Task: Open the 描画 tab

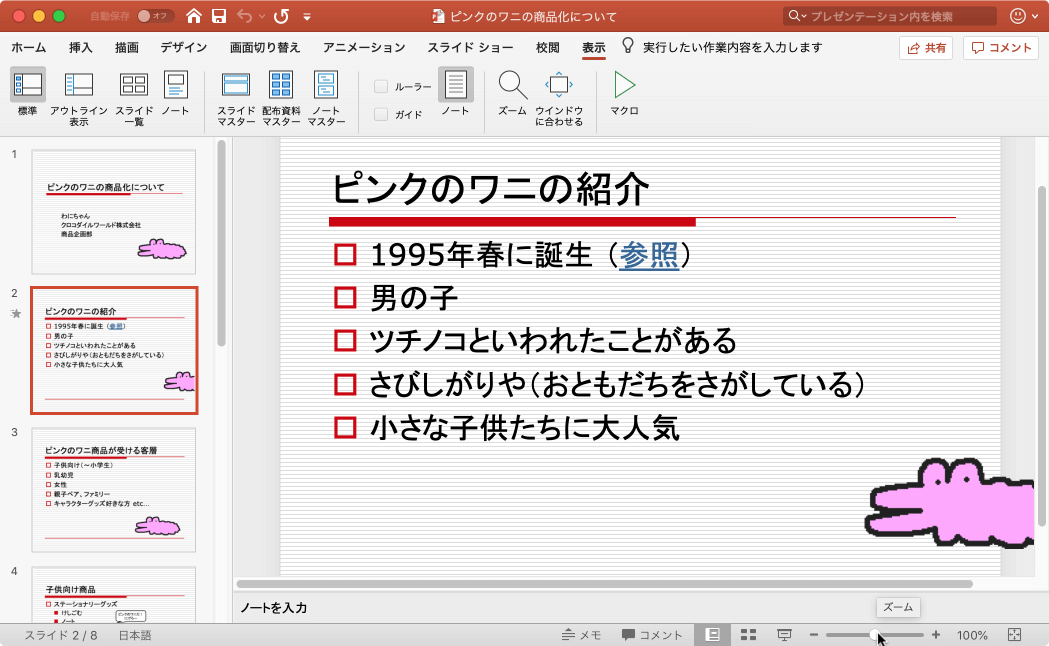Action: [126, 47]
